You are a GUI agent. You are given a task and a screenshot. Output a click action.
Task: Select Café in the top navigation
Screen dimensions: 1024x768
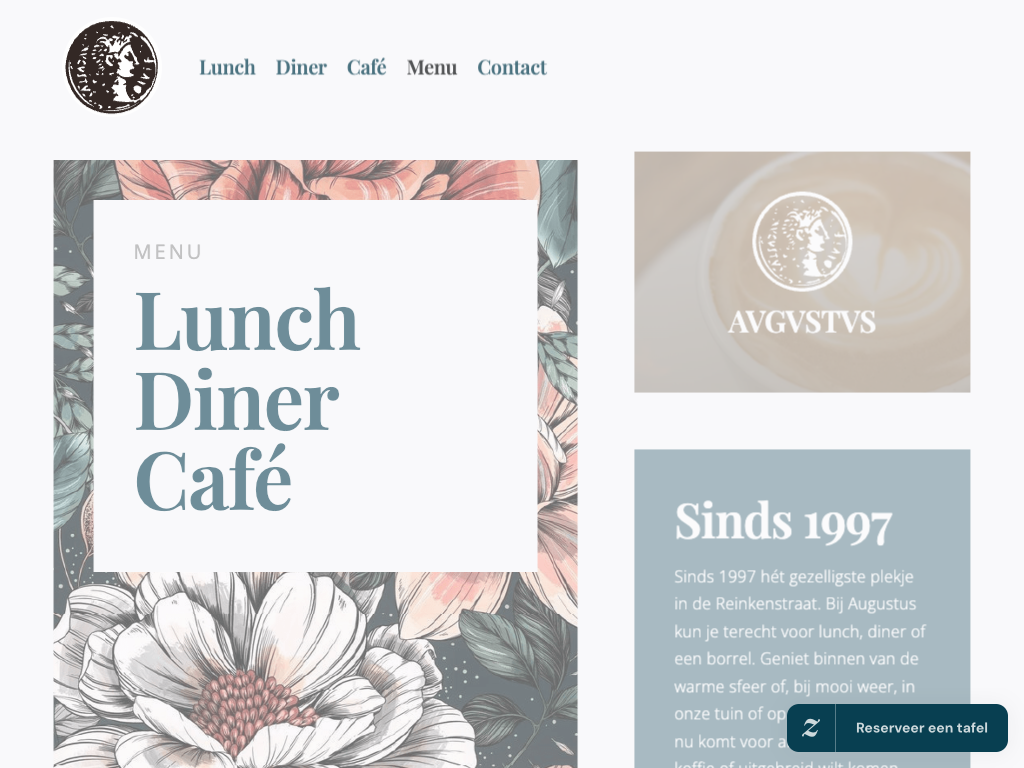pos(366,67)
